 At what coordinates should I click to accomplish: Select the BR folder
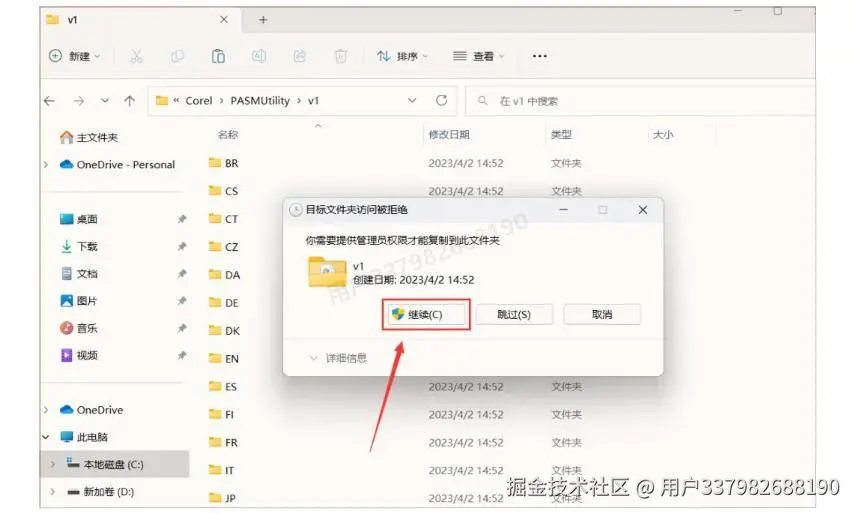coord(224,163)
